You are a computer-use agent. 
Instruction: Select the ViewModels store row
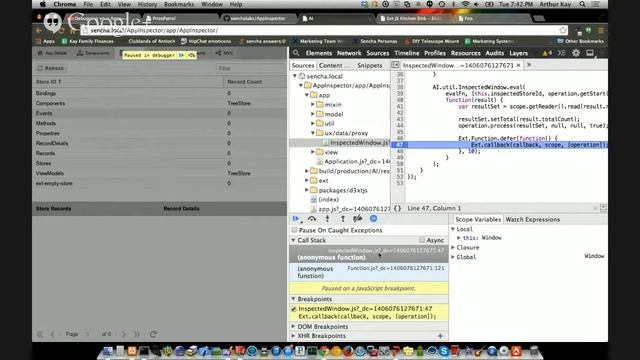pos(160,173)
